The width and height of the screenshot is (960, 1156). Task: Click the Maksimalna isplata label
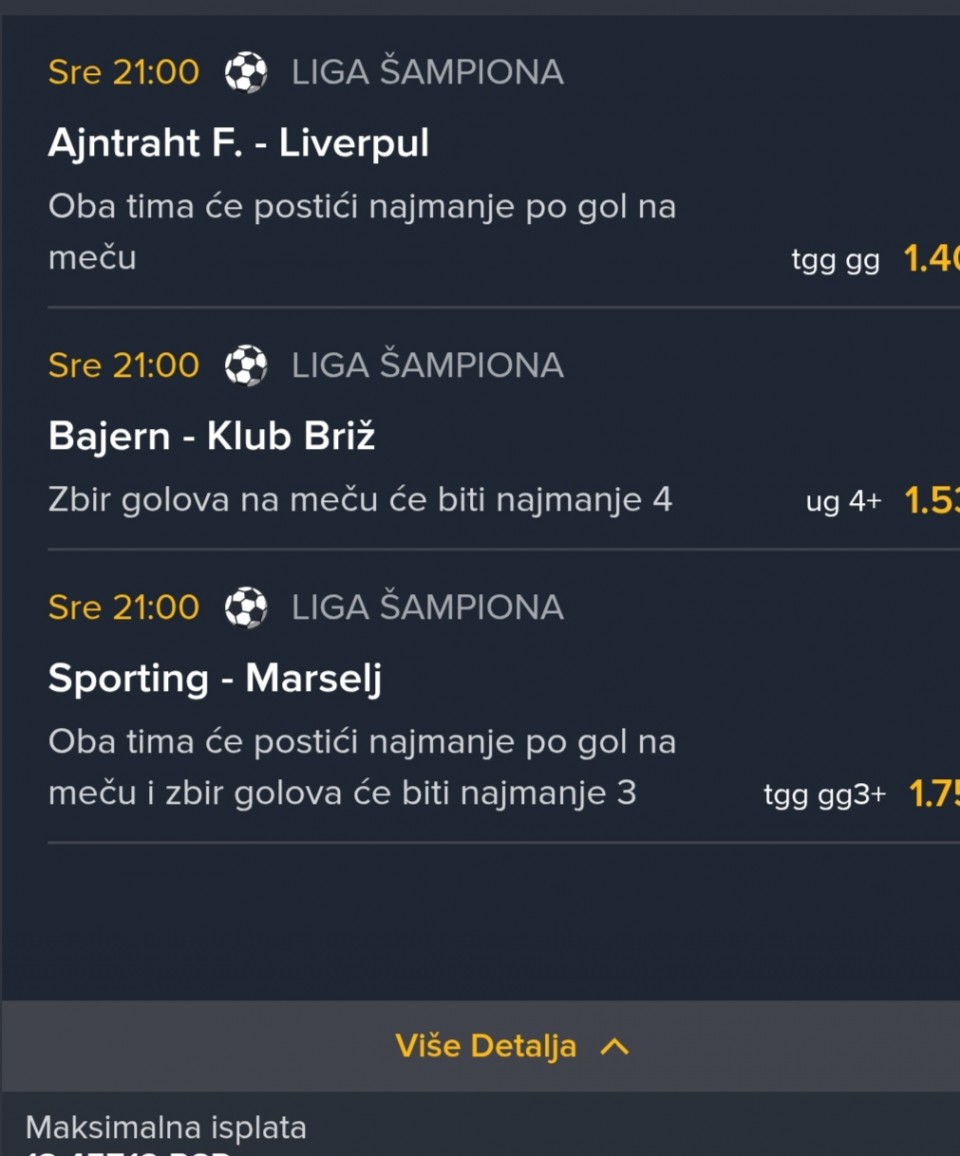(x=166, y=1127)
